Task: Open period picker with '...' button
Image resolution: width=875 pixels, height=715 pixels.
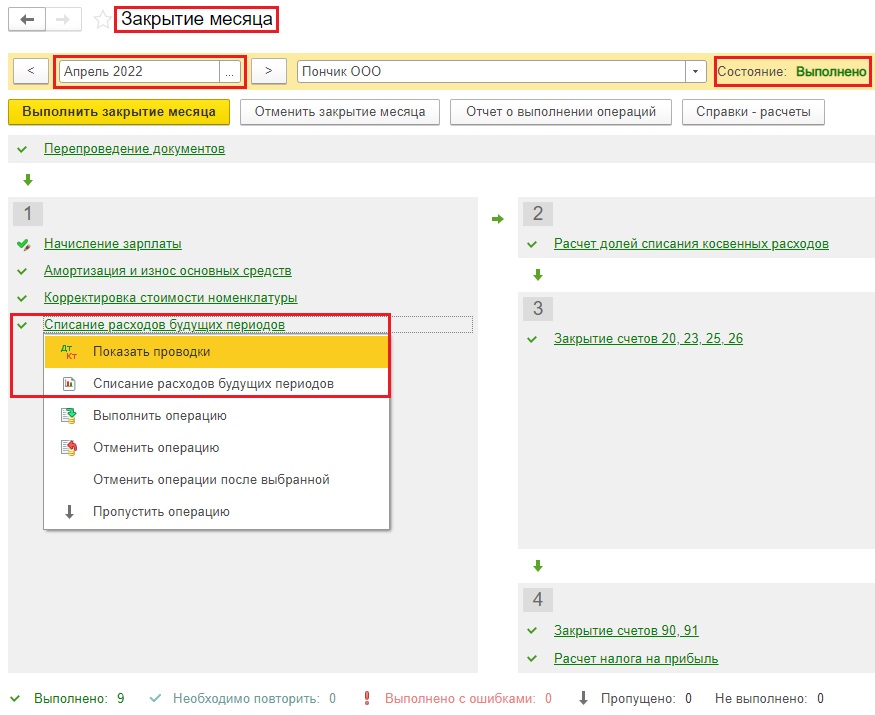Action: (x=230, y=72)
